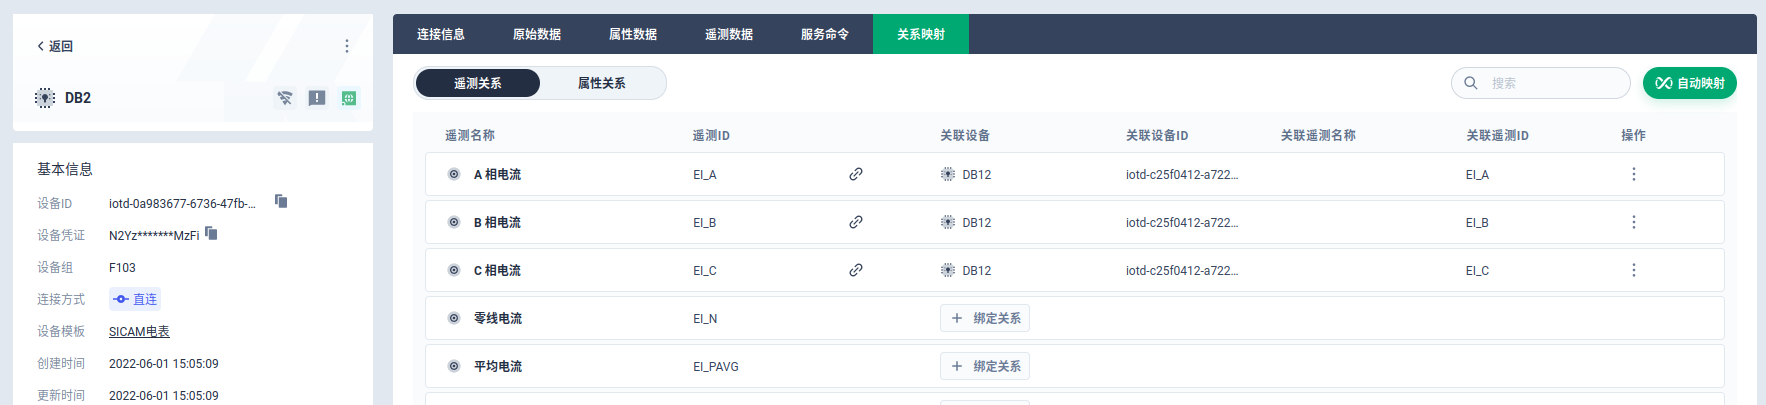Open the 遥测数据 tab
Viewport: 1766px width, 405px height.
coord(729,34)
